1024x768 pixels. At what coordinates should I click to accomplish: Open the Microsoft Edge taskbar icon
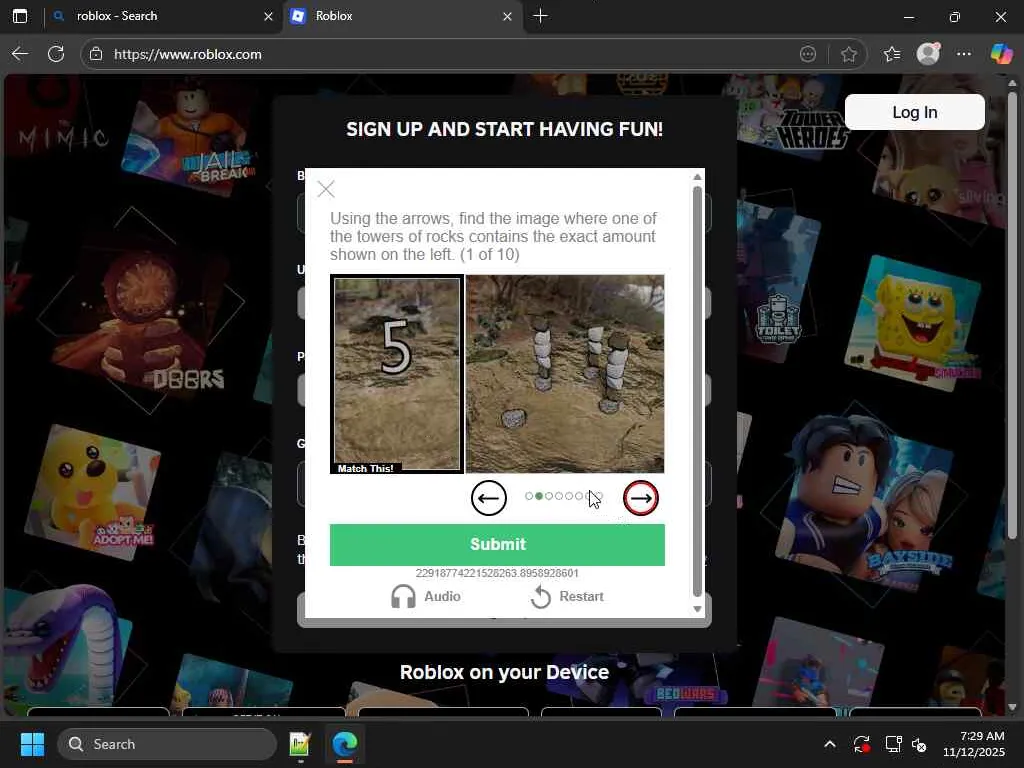(345, 744)
